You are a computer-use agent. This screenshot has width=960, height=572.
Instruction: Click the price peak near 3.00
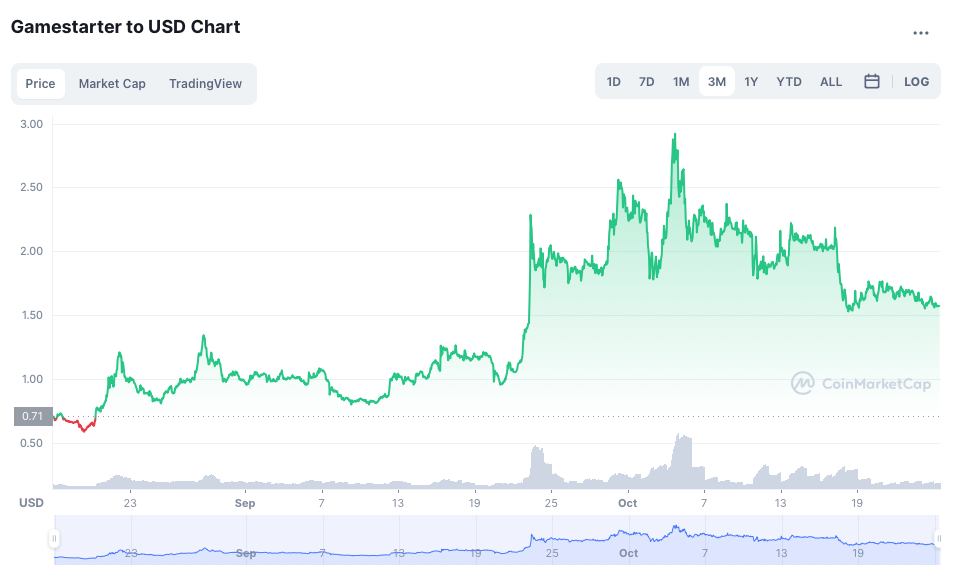(675, 135)
